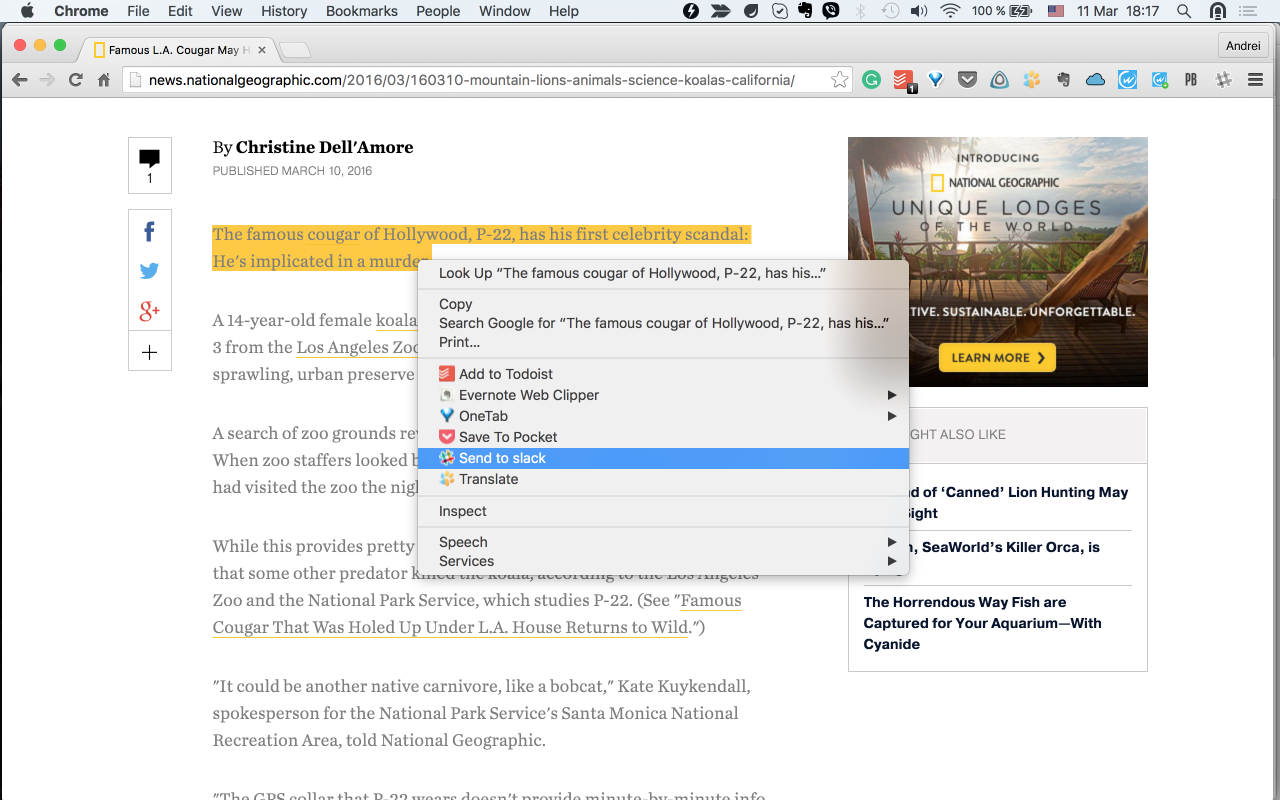The image size is (1280, 800).
Task: Open the Todoist extension in the toolbar
Action: [903, 80]
